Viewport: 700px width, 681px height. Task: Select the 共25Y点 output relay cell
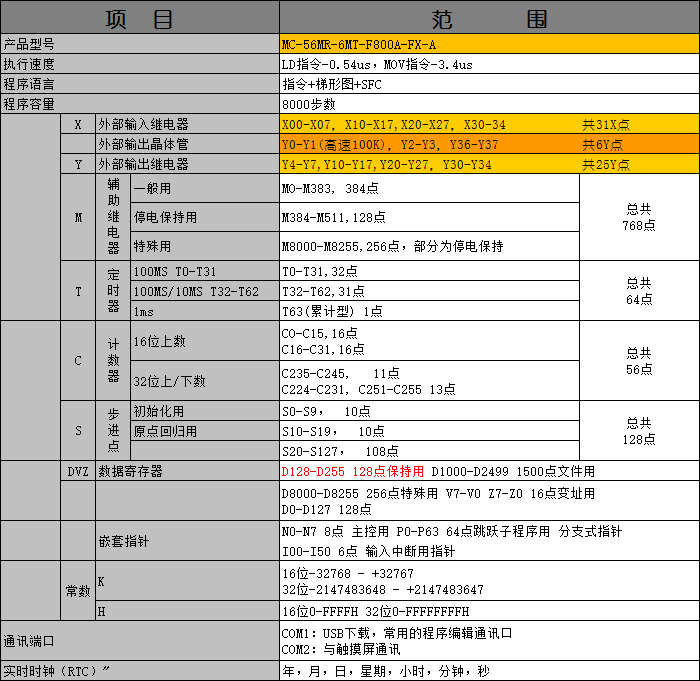606,164
